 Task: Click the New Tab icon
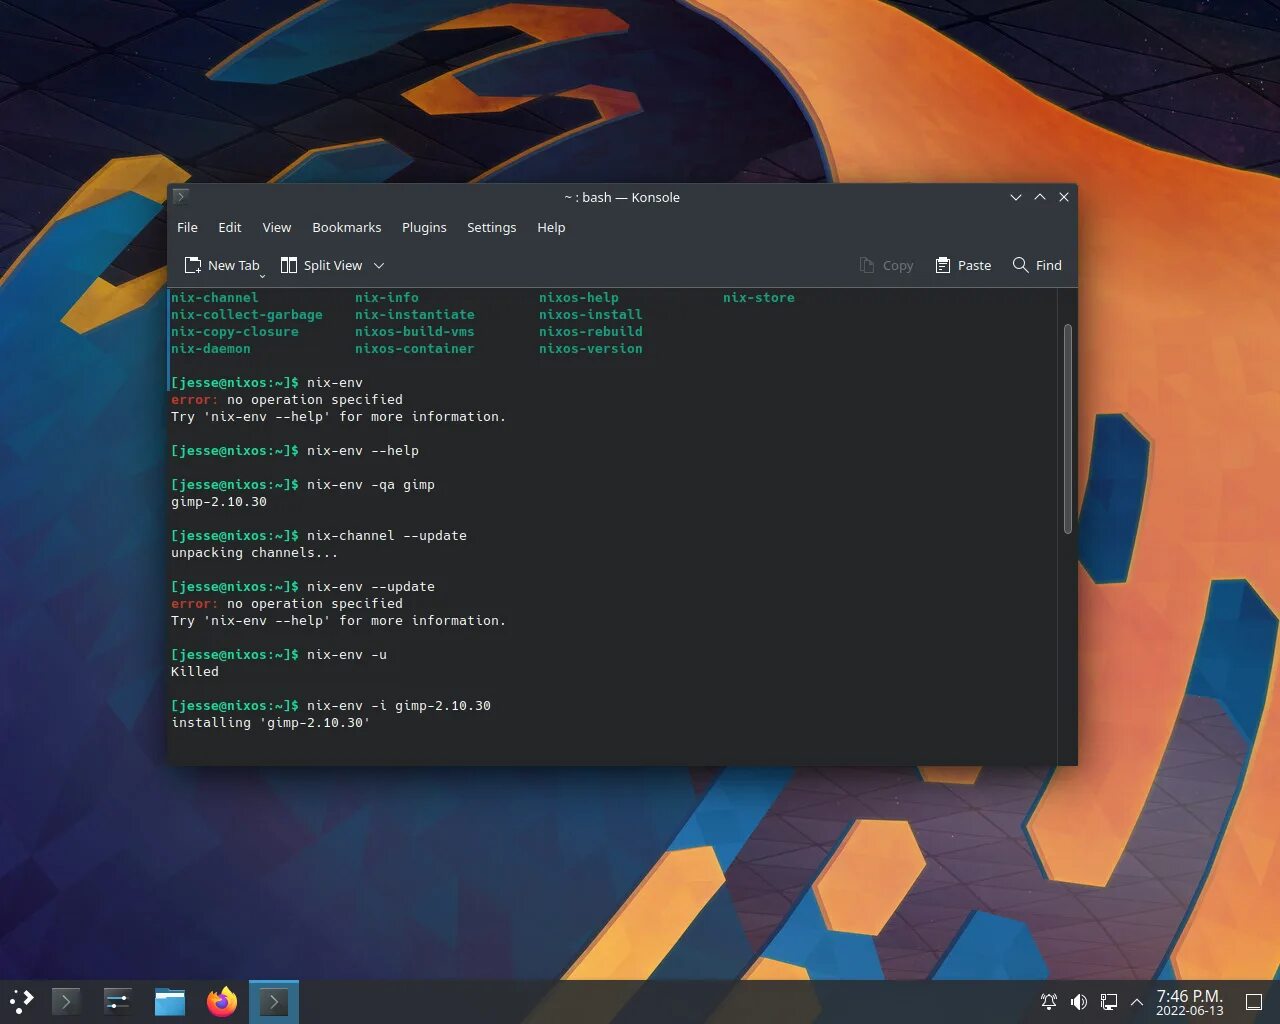pyautogui.click(x=193, y=265)
